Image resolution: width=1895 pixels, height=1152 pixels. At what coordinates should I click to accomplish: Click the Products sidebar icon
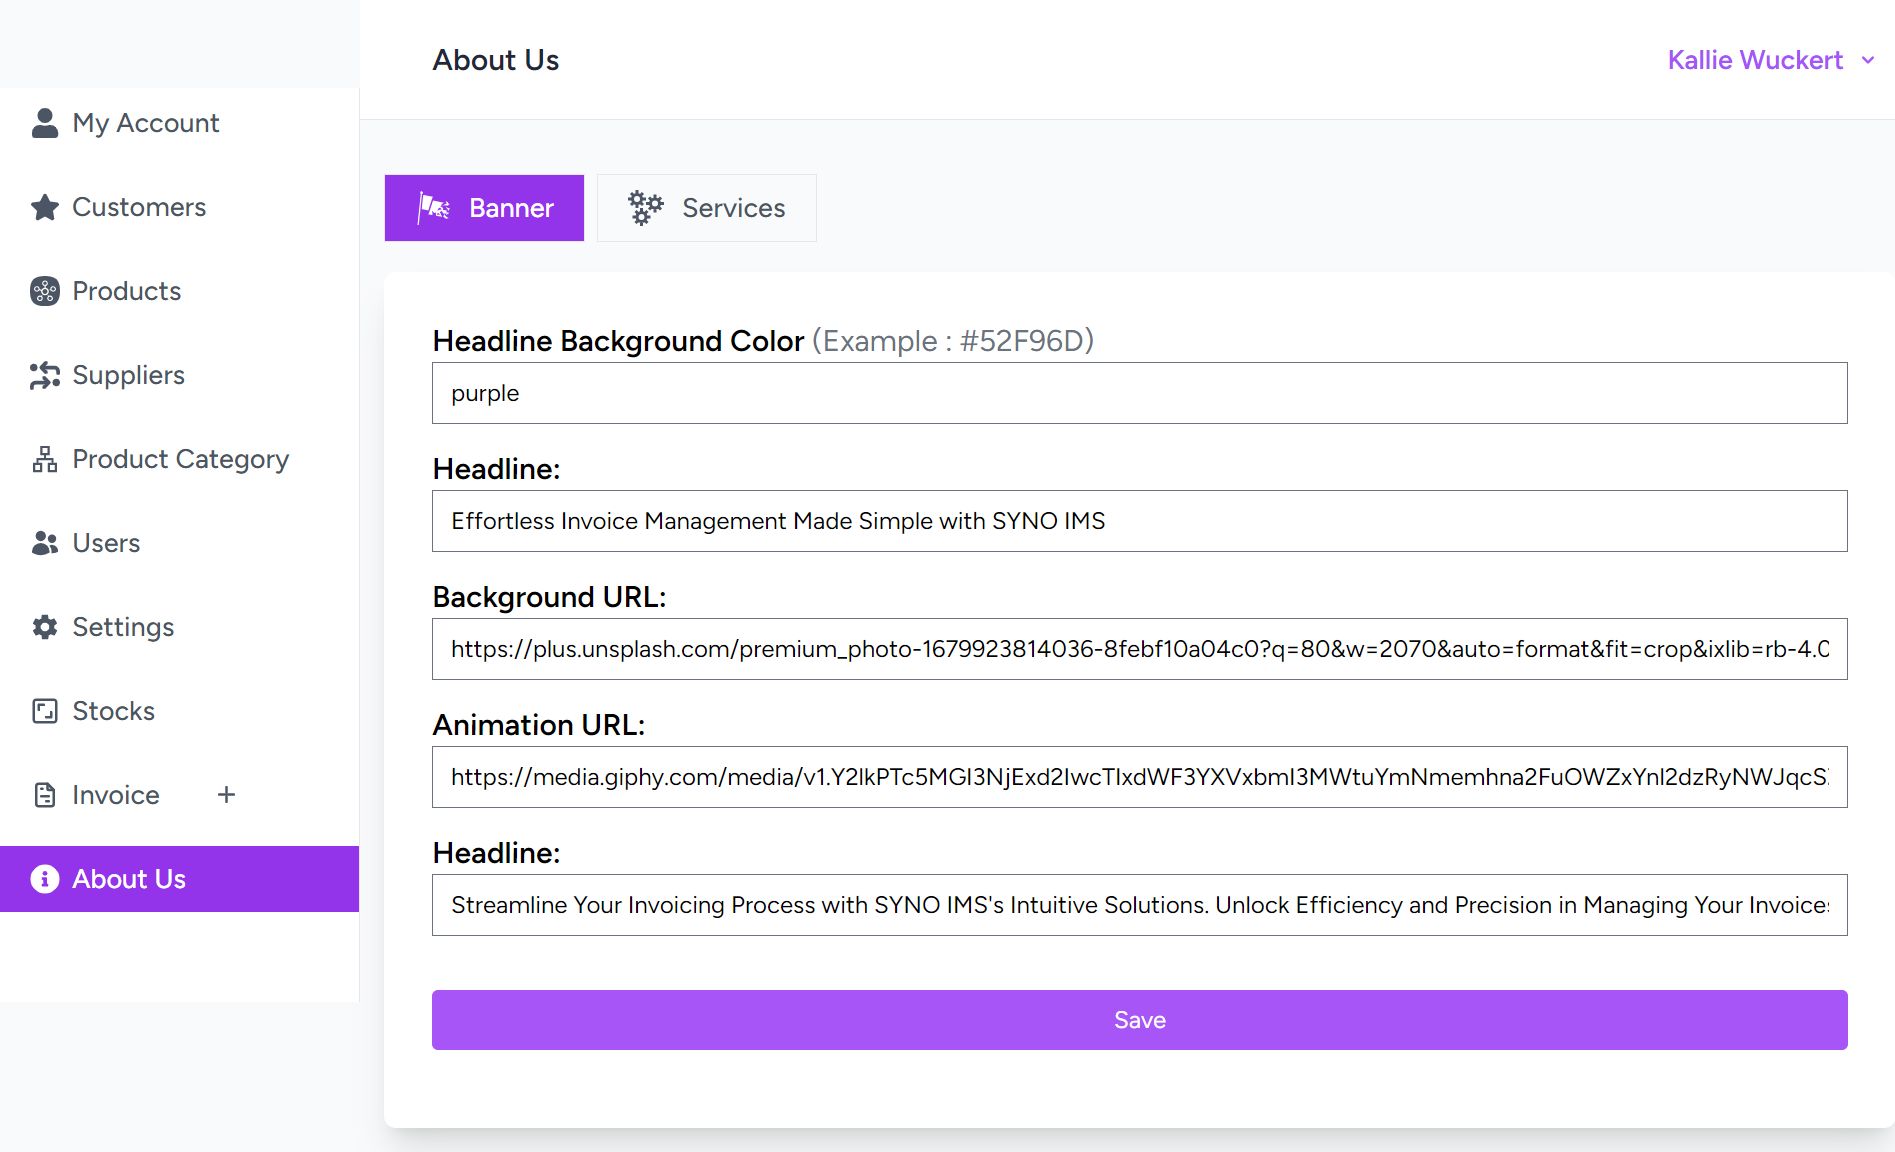(45, 291)
